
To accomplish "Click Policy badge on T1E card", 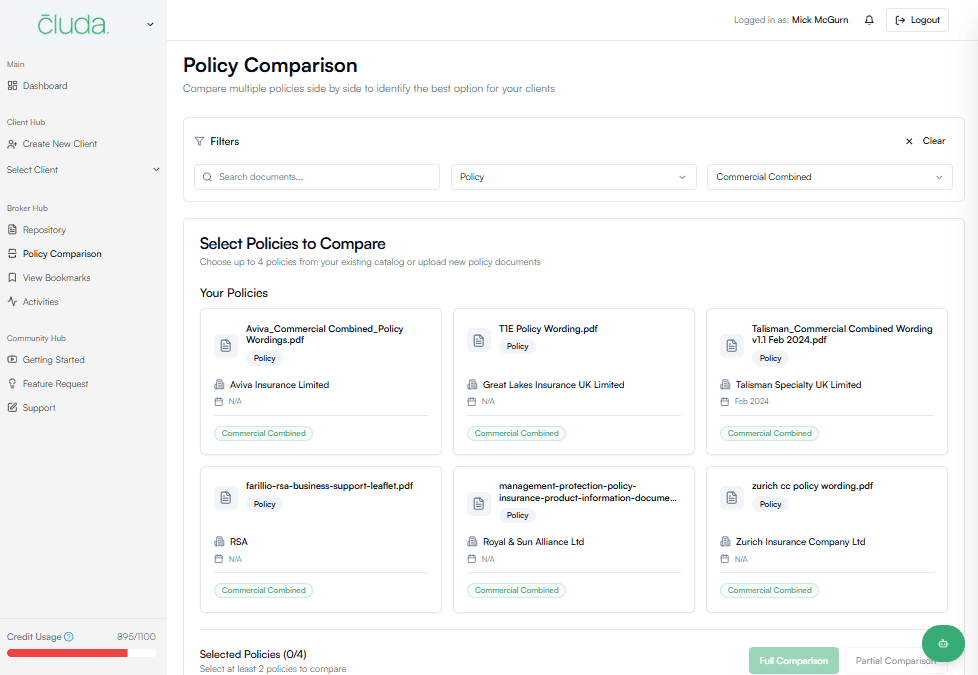I will tap(517, 346).
